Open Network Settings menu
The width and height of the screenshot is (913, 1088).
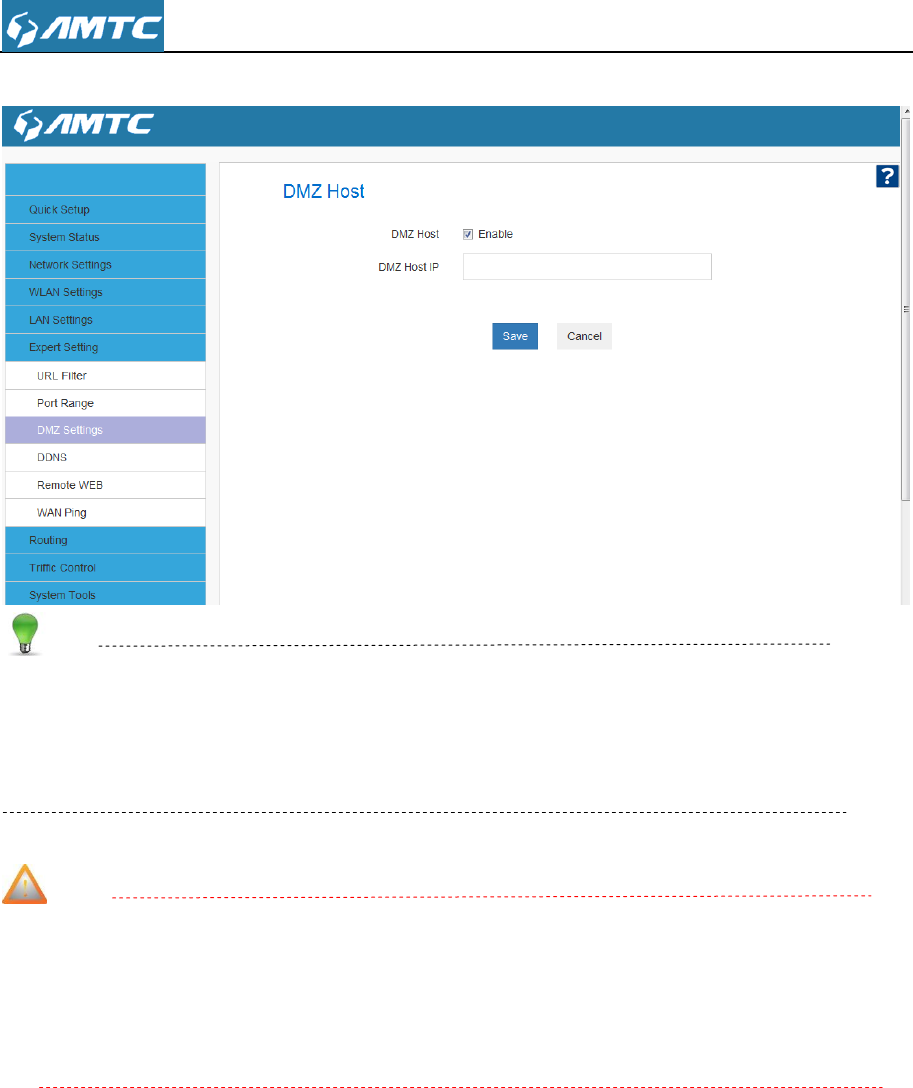pos(105,265)
